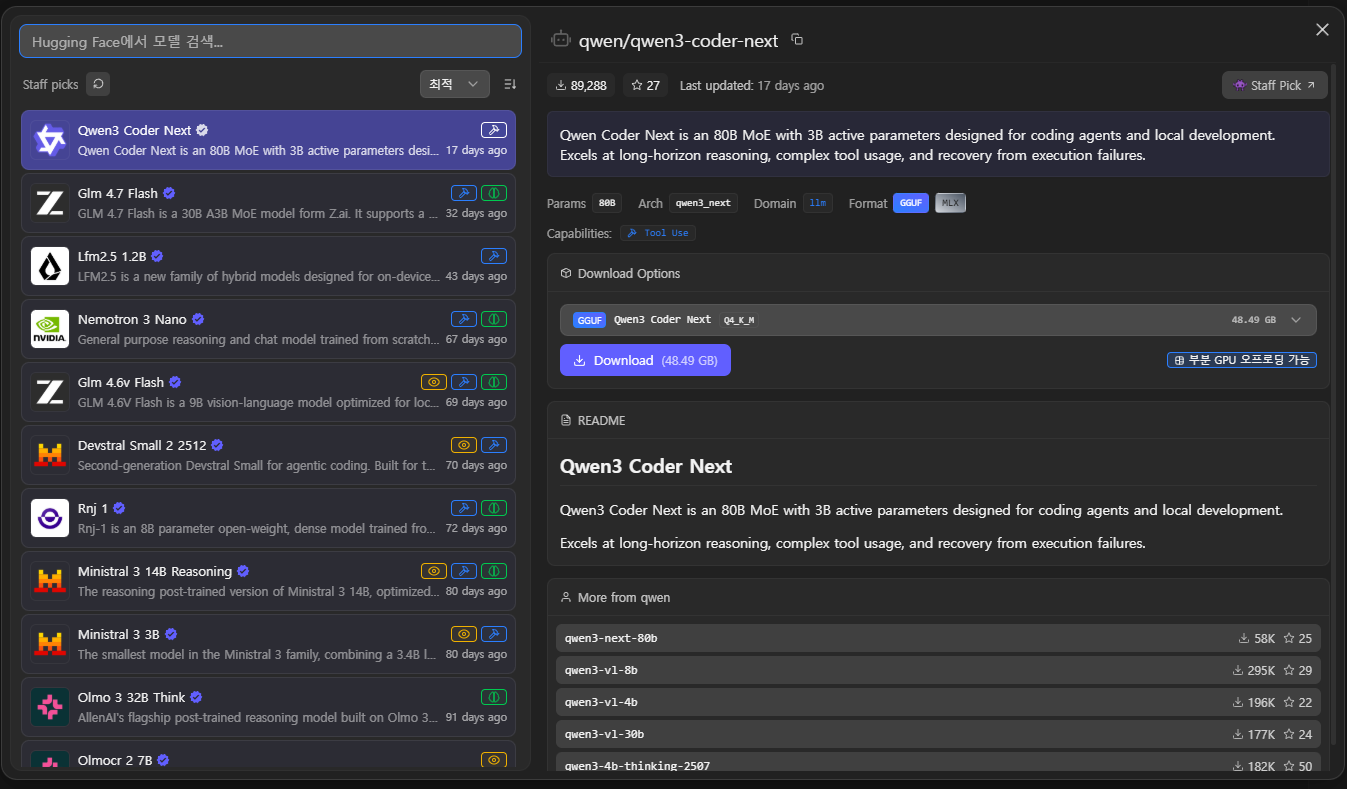Screen dimensions: 1347x789
Task: Switch to the MLX format
Action: [x=950, y=204]
